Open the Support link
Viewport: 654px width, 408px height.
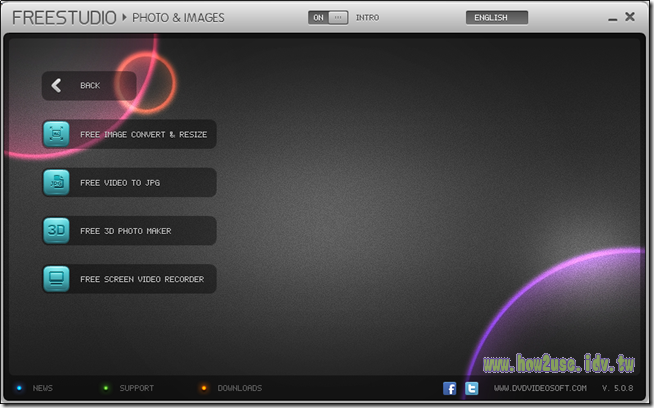136,388
